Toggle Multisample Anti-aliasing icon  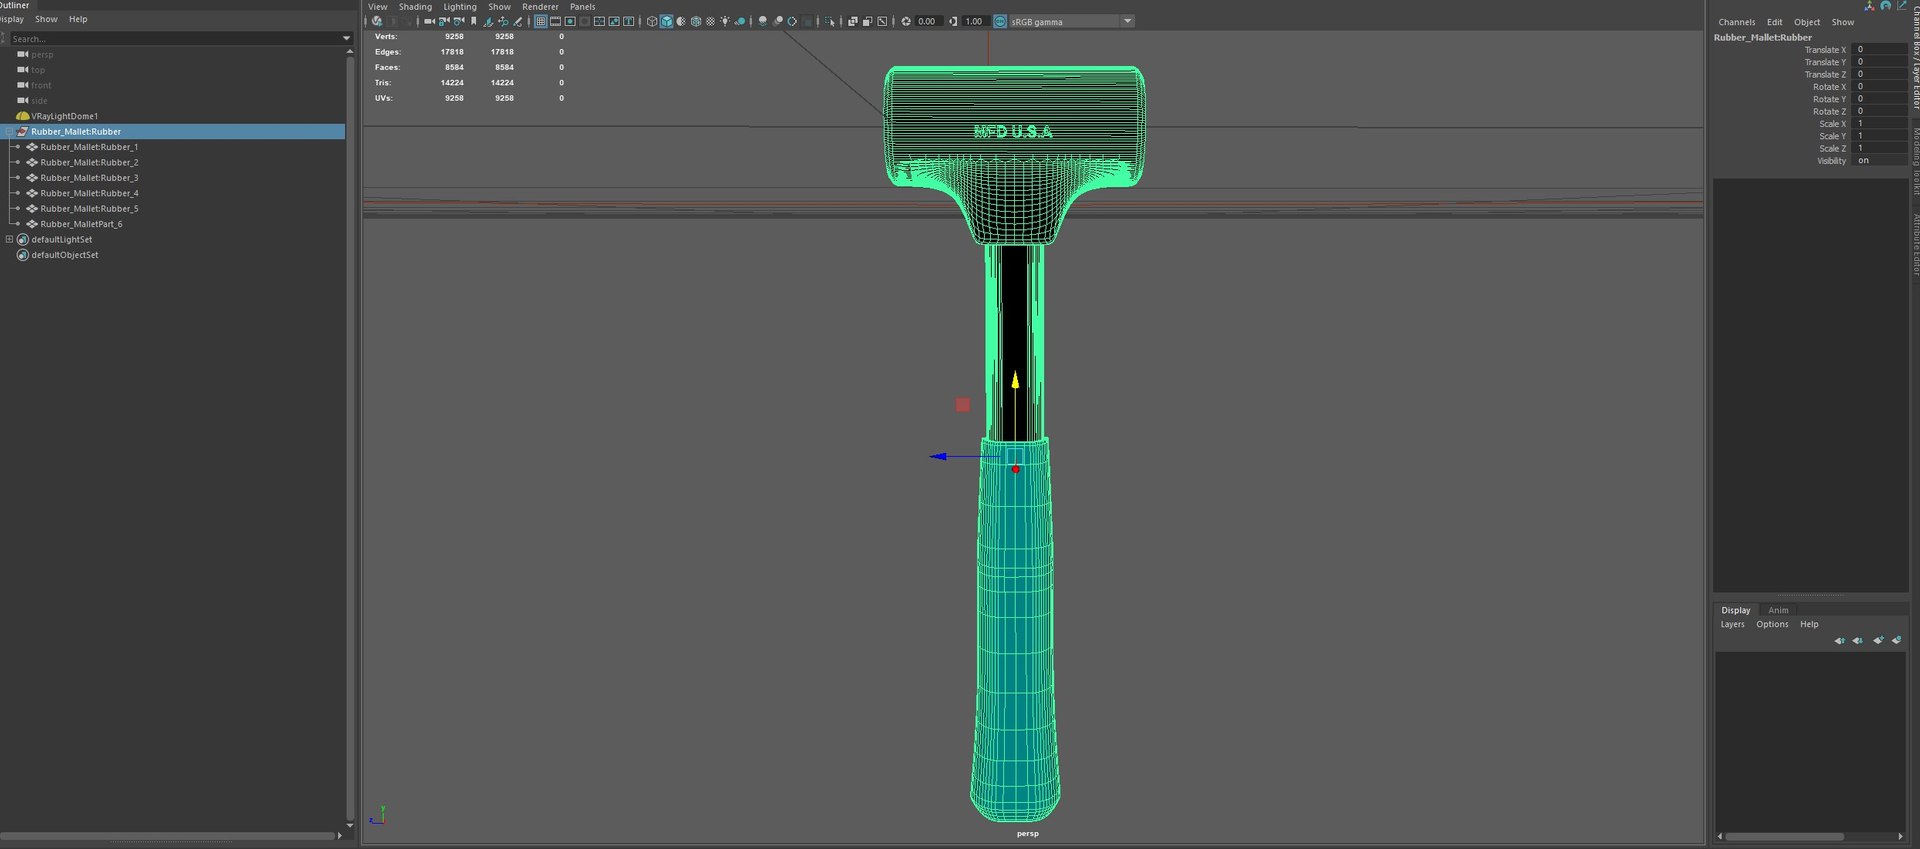792,21
